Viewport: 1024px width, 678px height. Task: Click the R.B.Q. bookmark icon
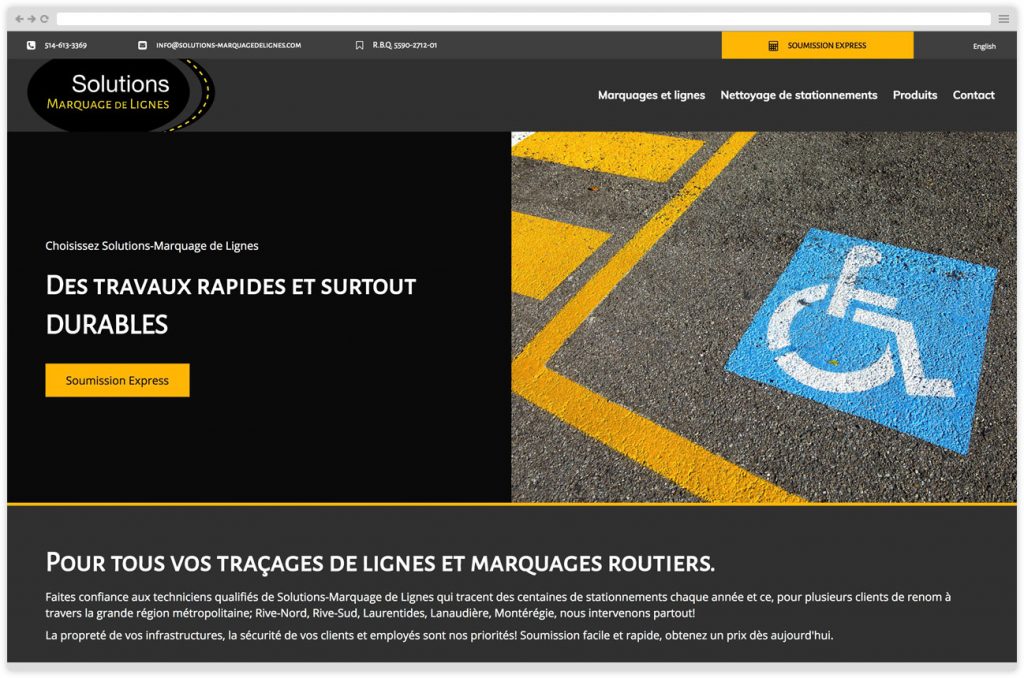(359, 45)
